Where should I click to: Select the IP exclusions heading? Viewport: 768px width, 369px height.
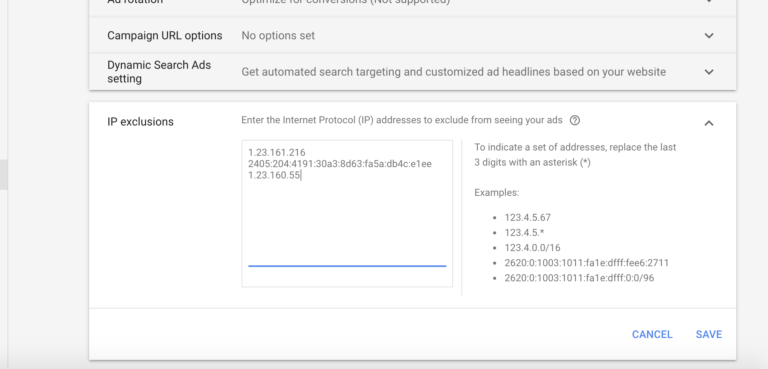tap(140, 122)
